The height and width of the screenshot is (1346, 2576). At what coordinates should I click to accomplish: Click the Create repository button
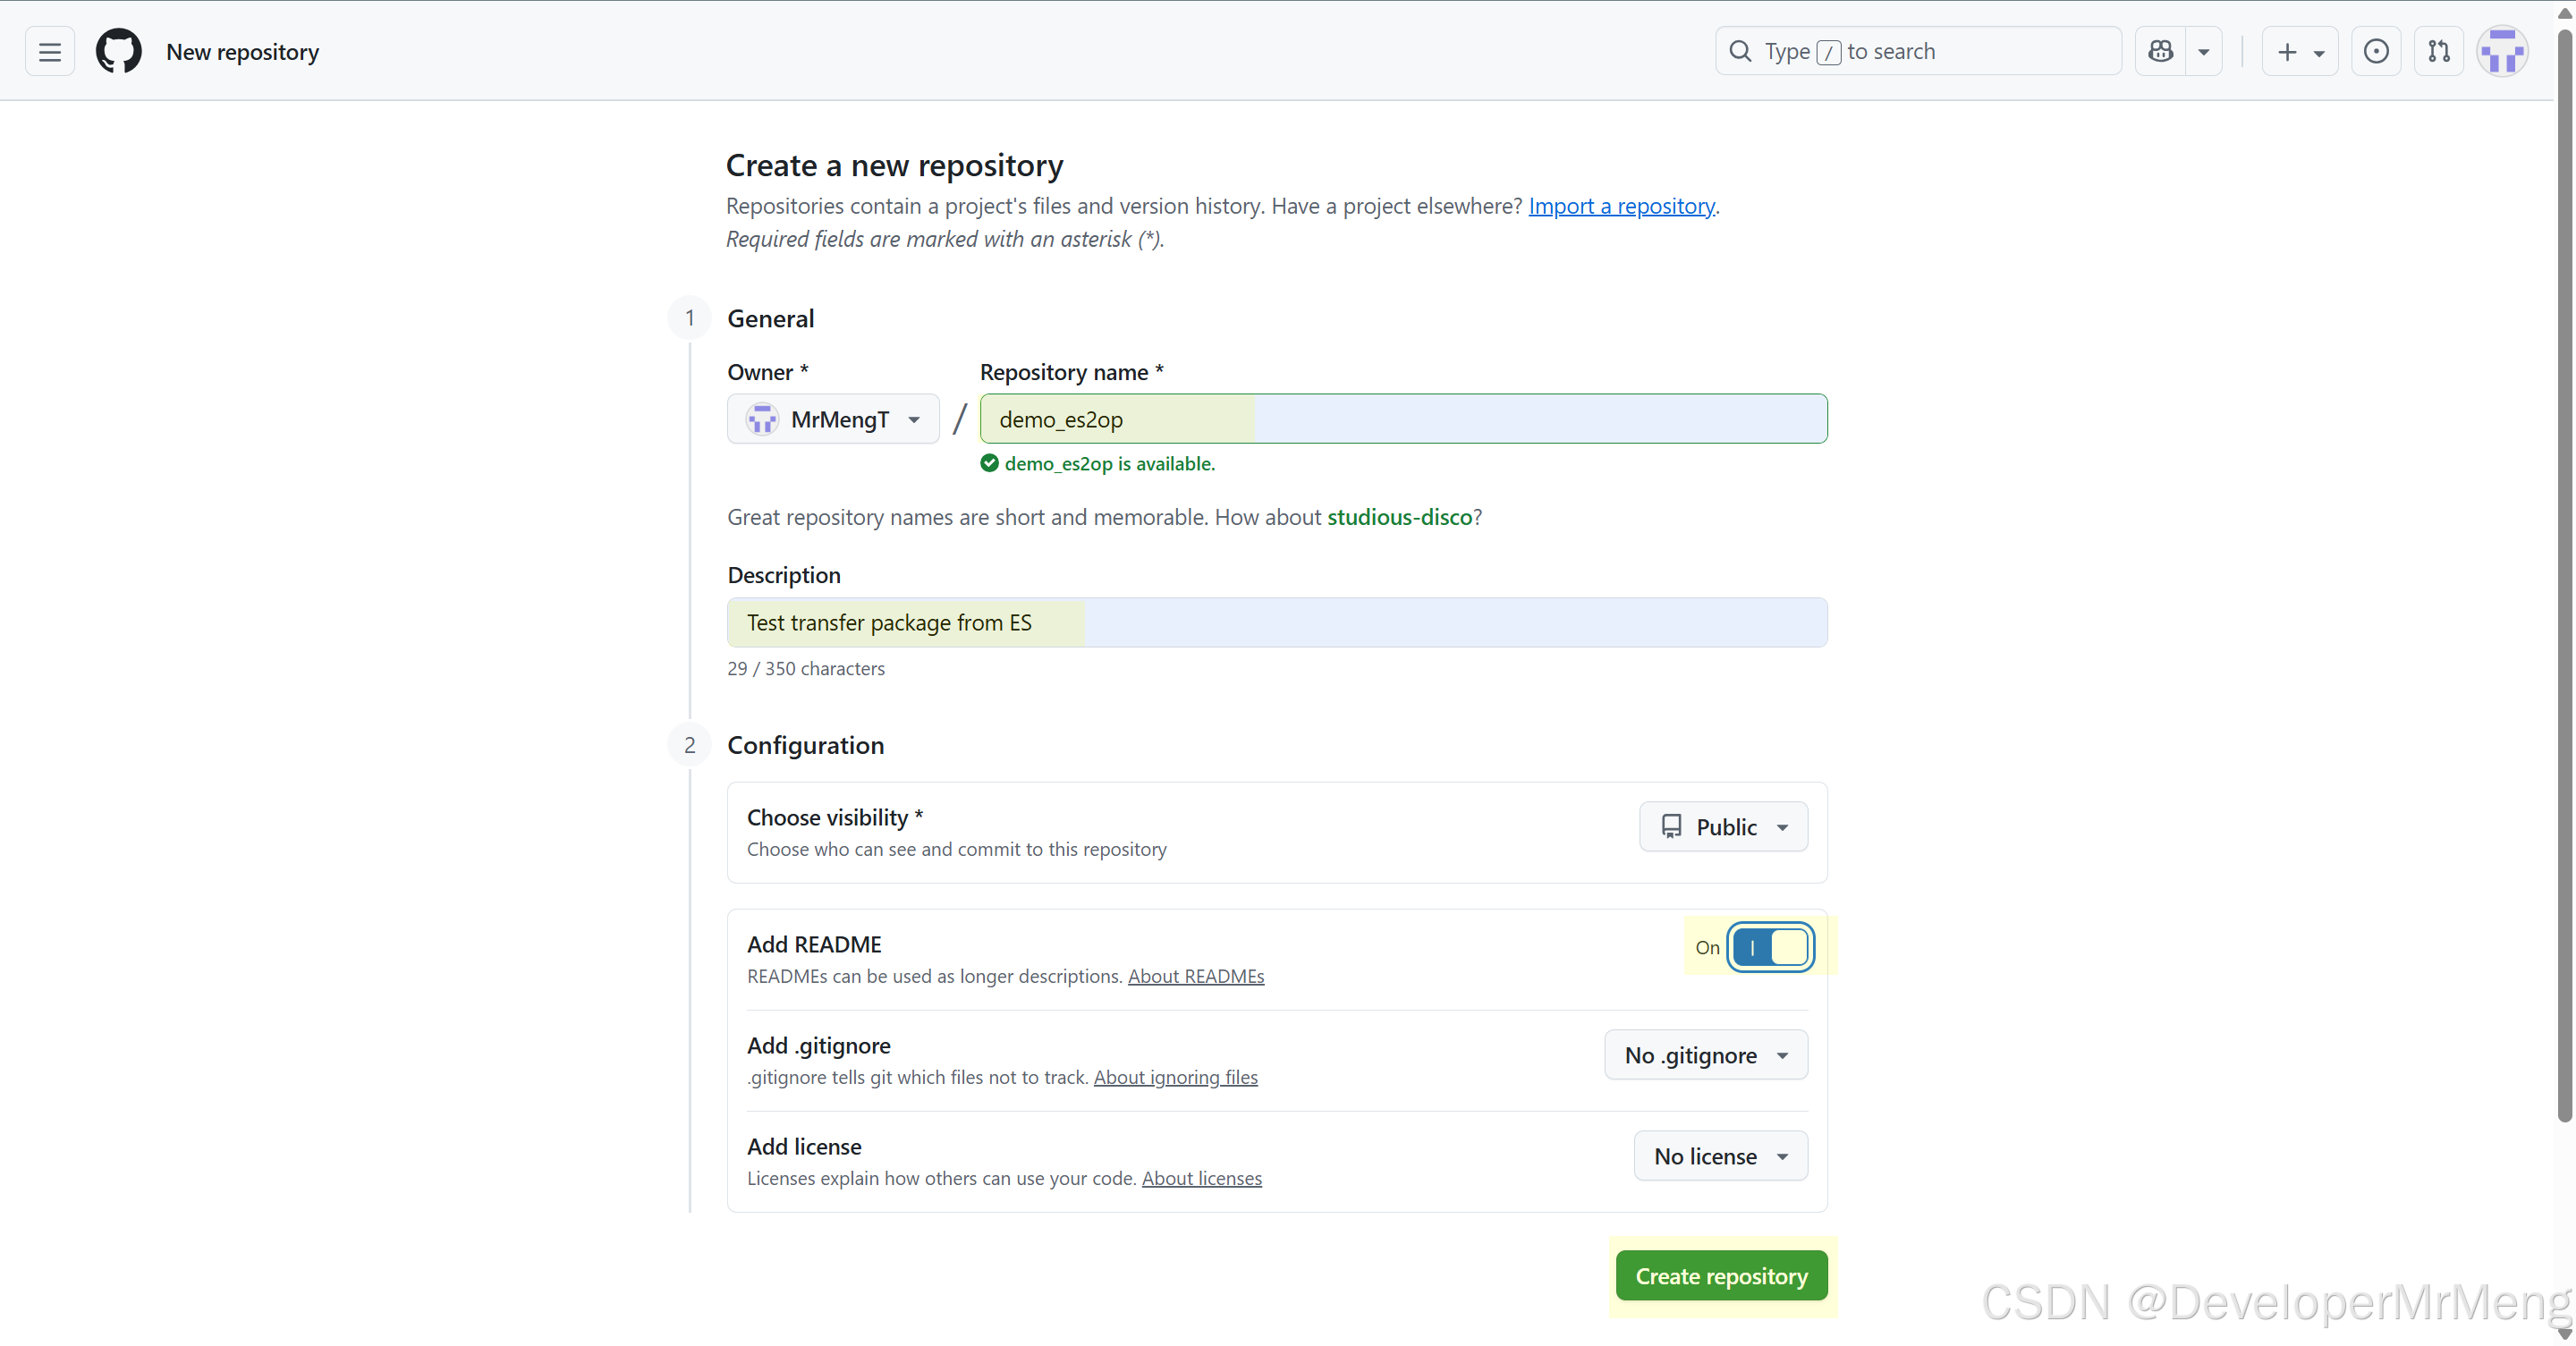pyautogui.click(x=1720, y=1276)
